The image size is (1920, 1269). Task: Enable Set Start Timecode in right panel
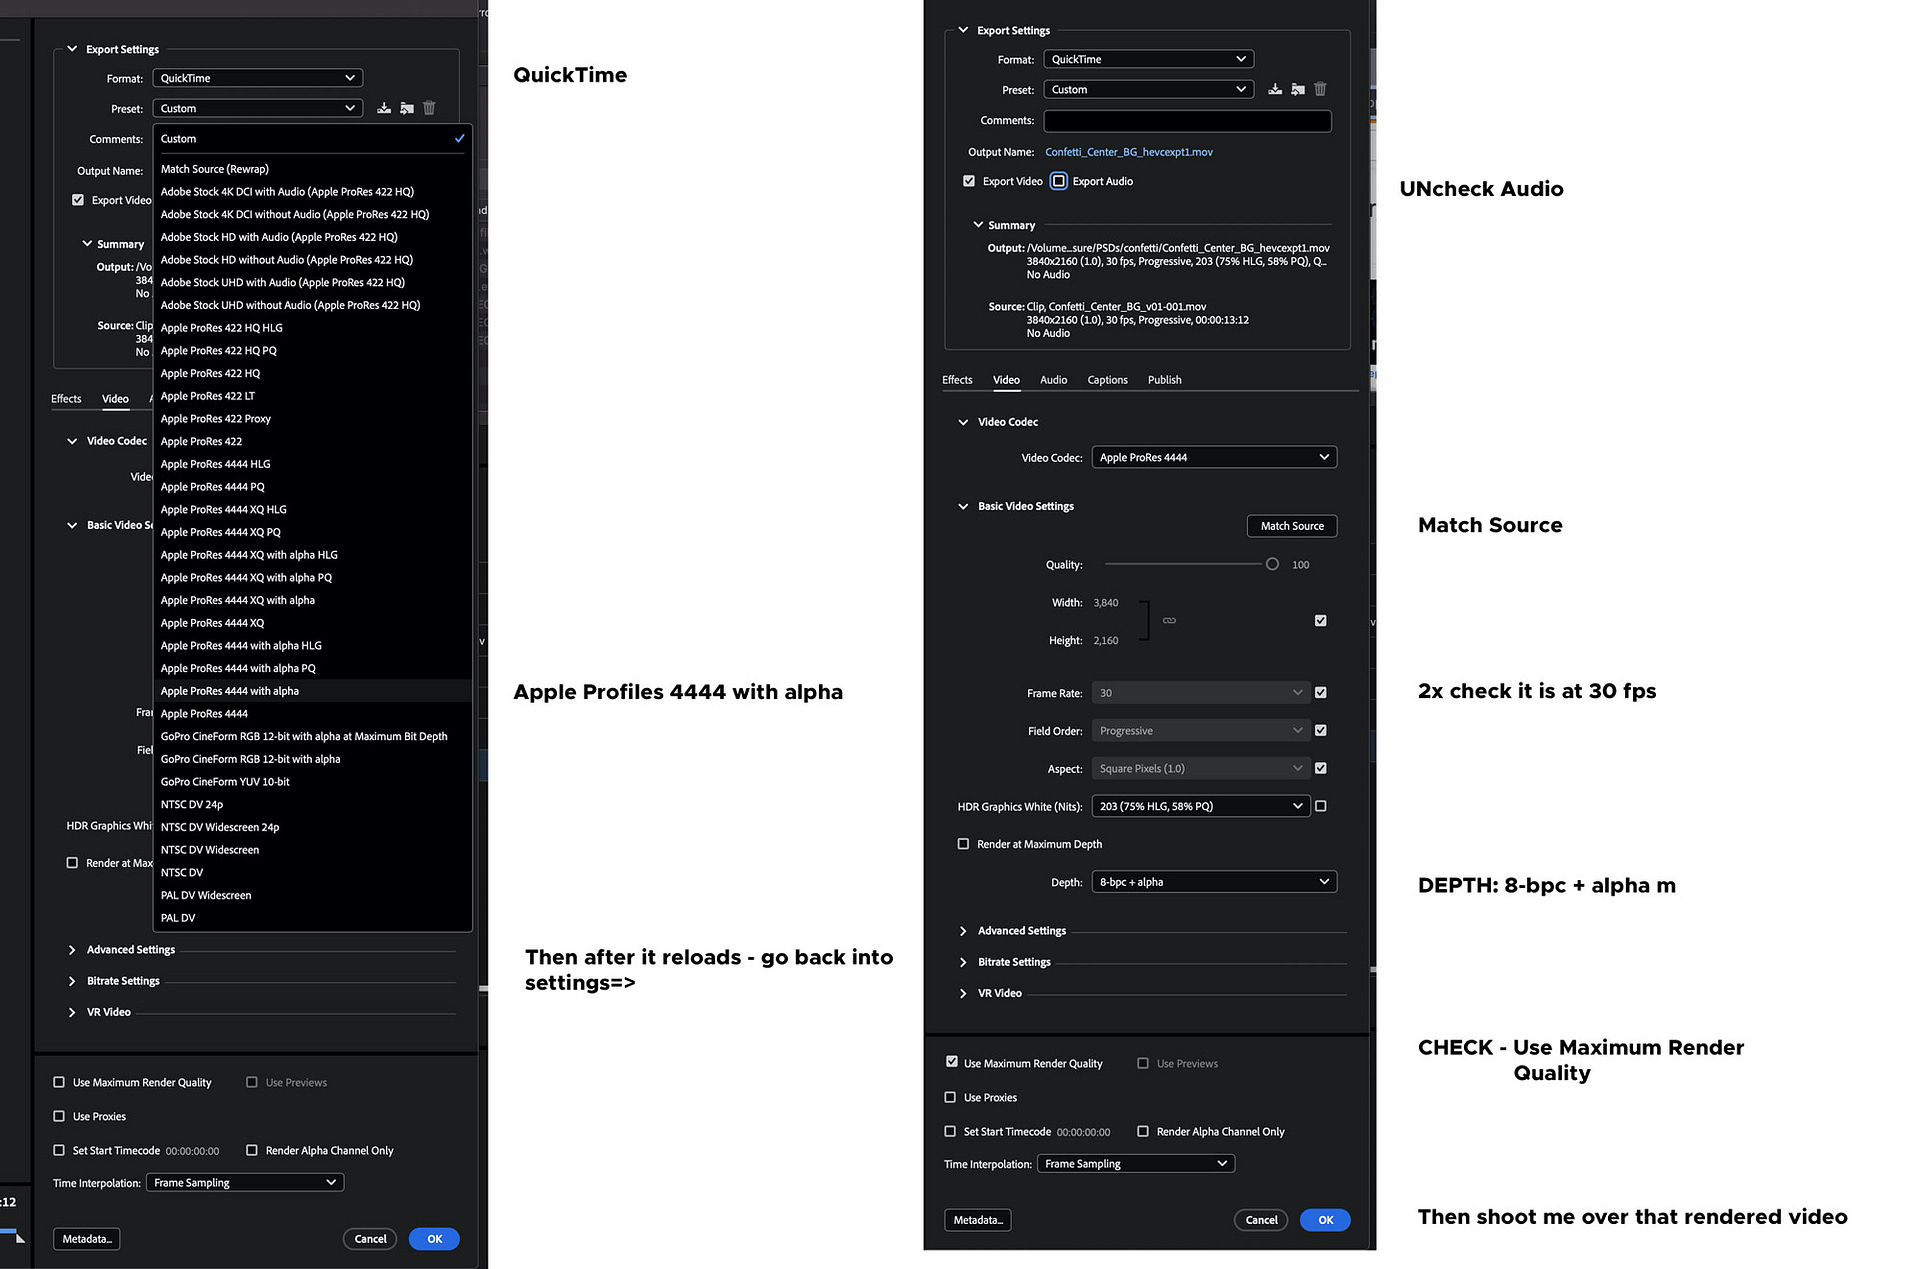(950, 1131)
